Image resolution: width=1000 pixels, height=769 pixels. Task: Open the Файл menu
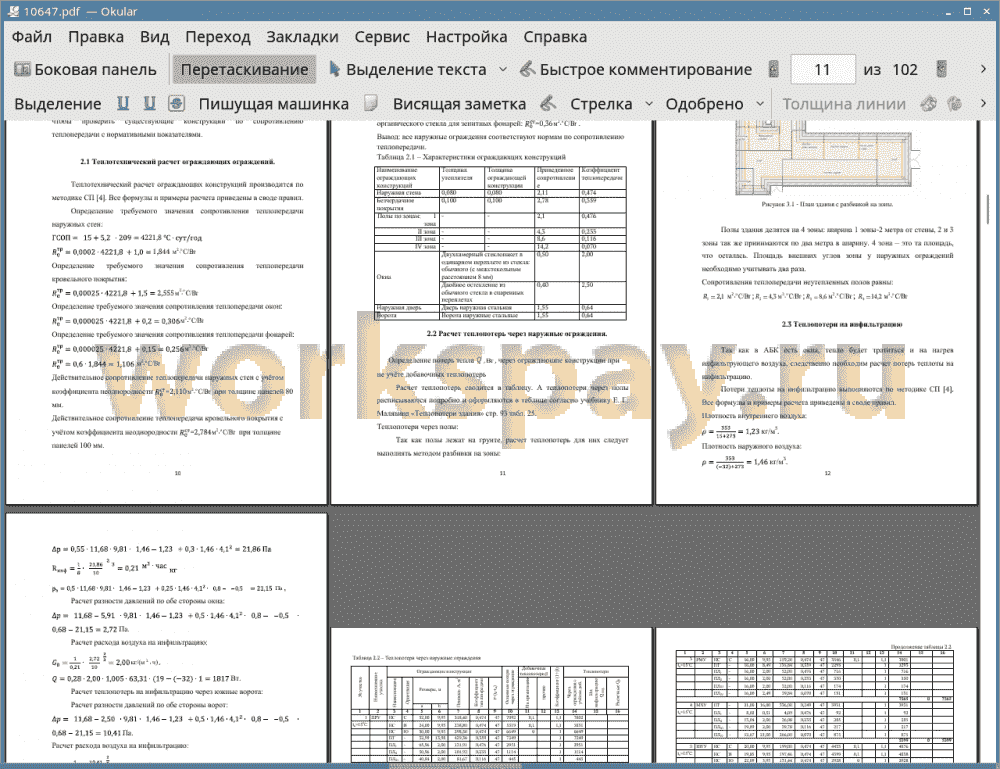click(x=32, y=37)
